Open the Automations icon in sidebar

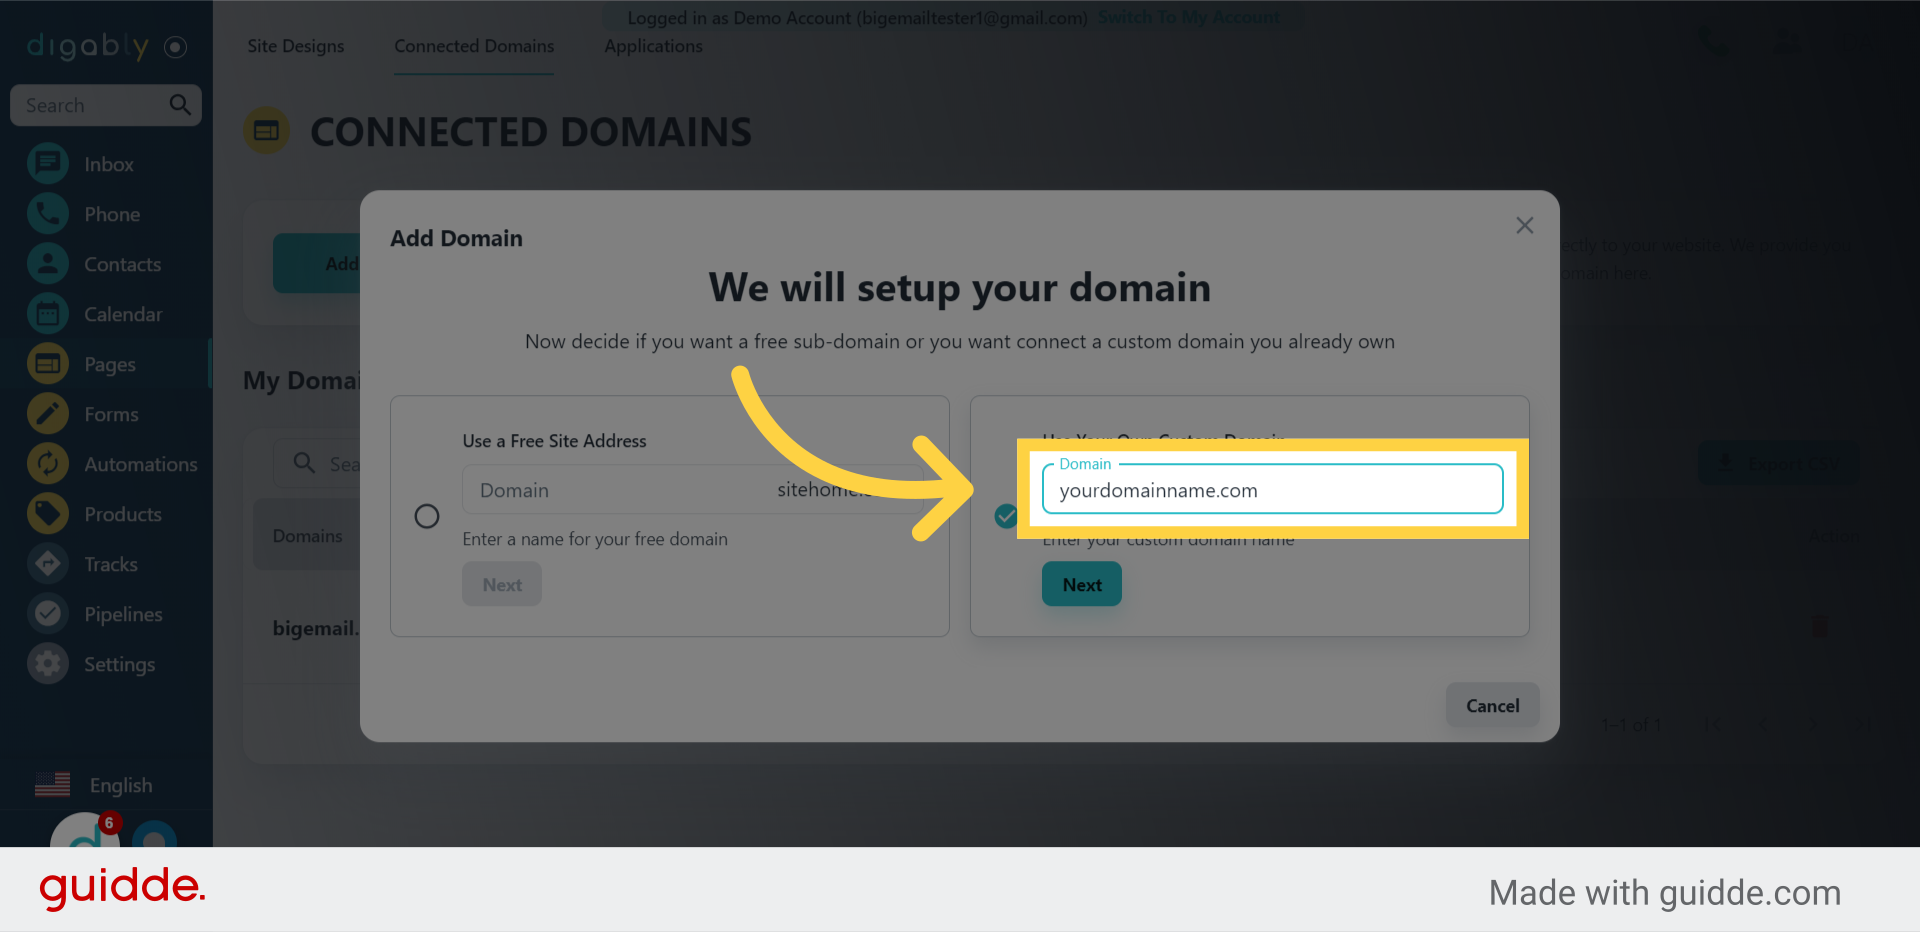pyautogui.click(x=48, y=464)
